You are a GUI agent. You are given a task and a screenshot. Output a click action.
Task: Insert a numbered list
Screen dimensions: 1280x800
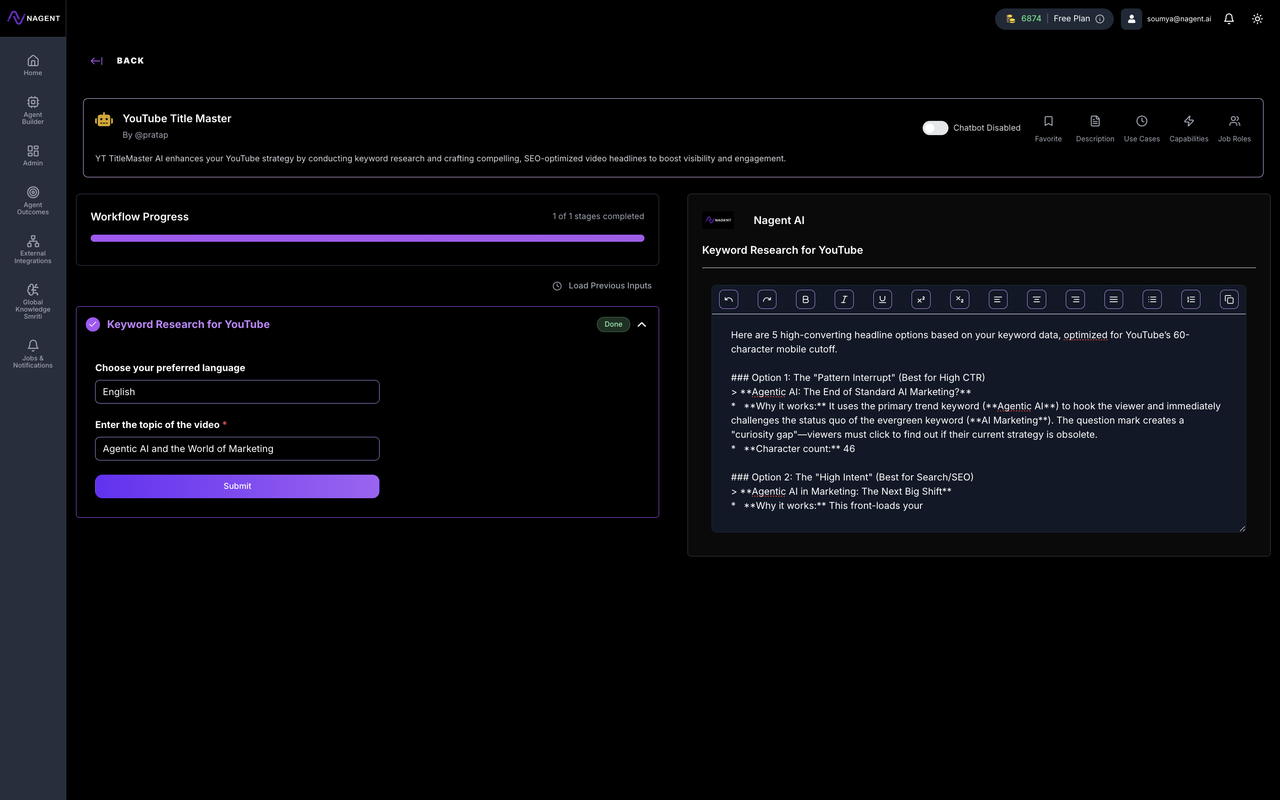click(1190, 299)
